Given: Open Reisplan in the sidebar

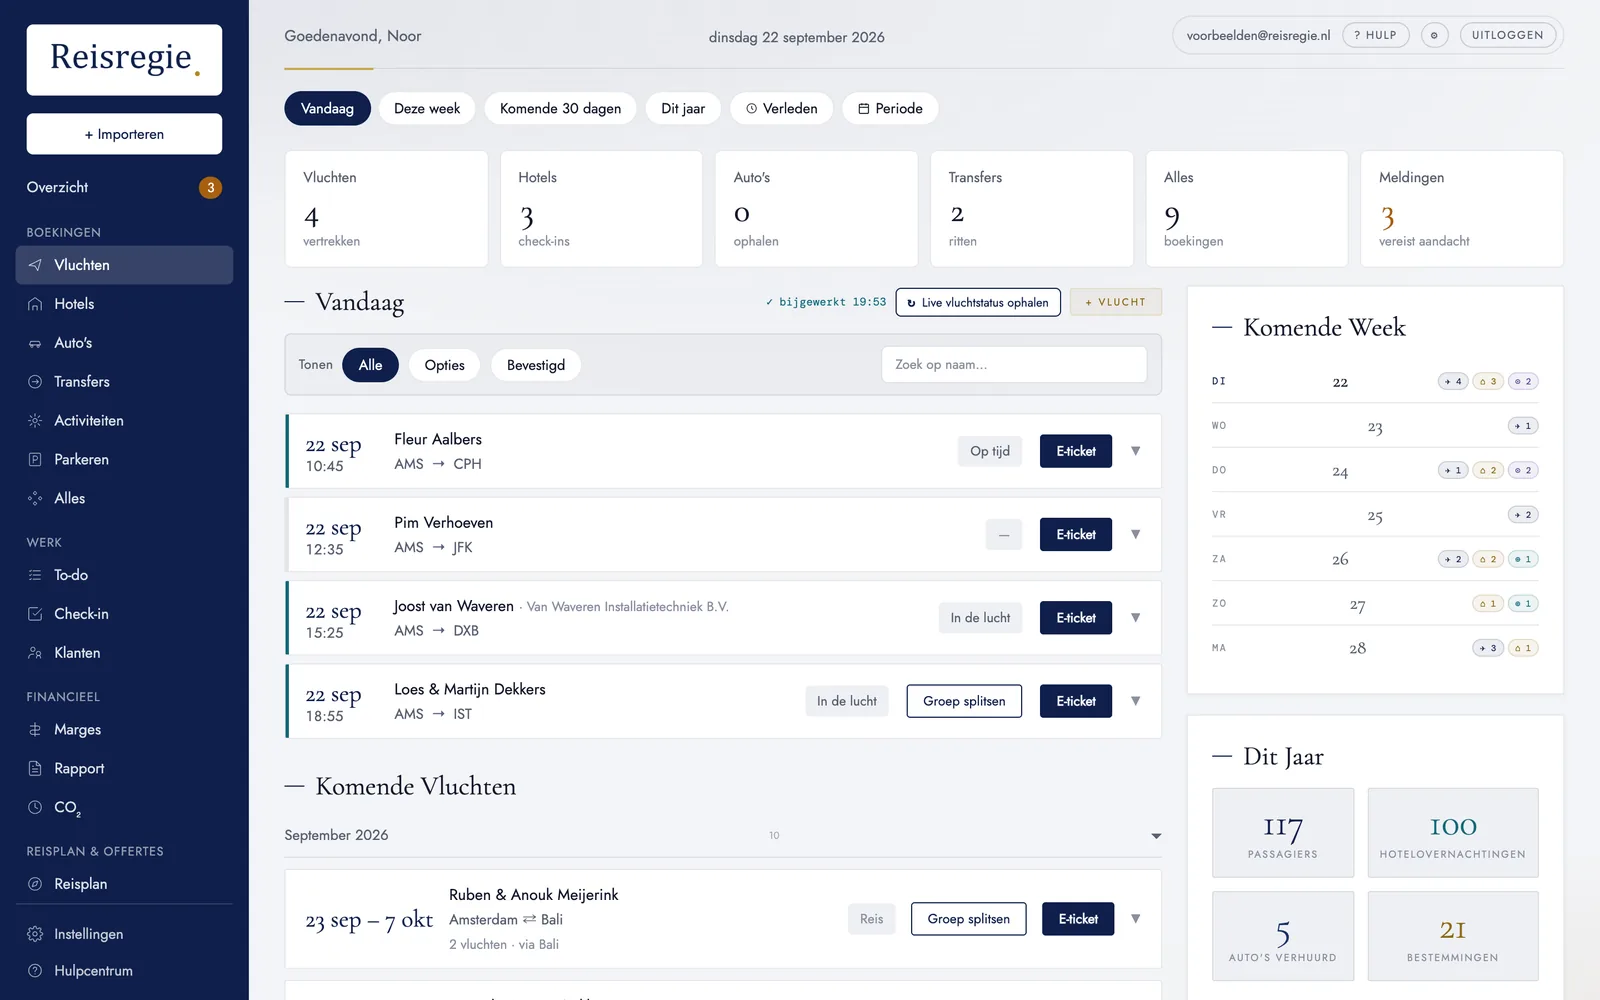Looking at the screenshot, I should [x=124, y=884].
